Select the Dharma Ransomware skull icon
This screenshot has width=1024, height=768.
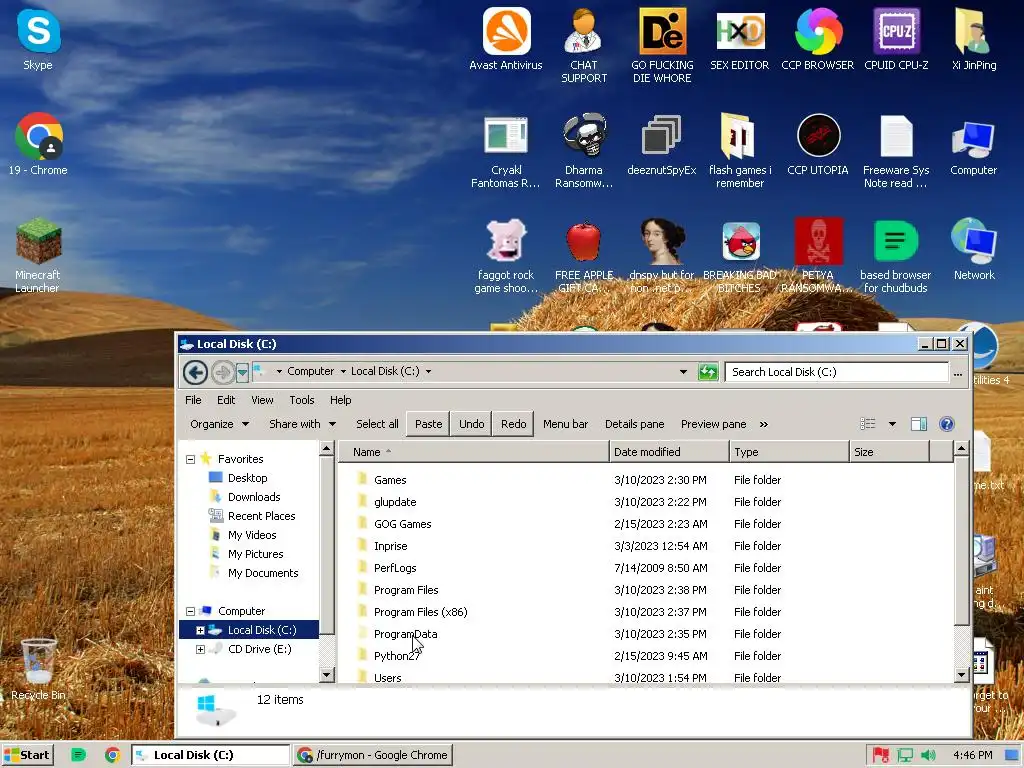[584, 151]
